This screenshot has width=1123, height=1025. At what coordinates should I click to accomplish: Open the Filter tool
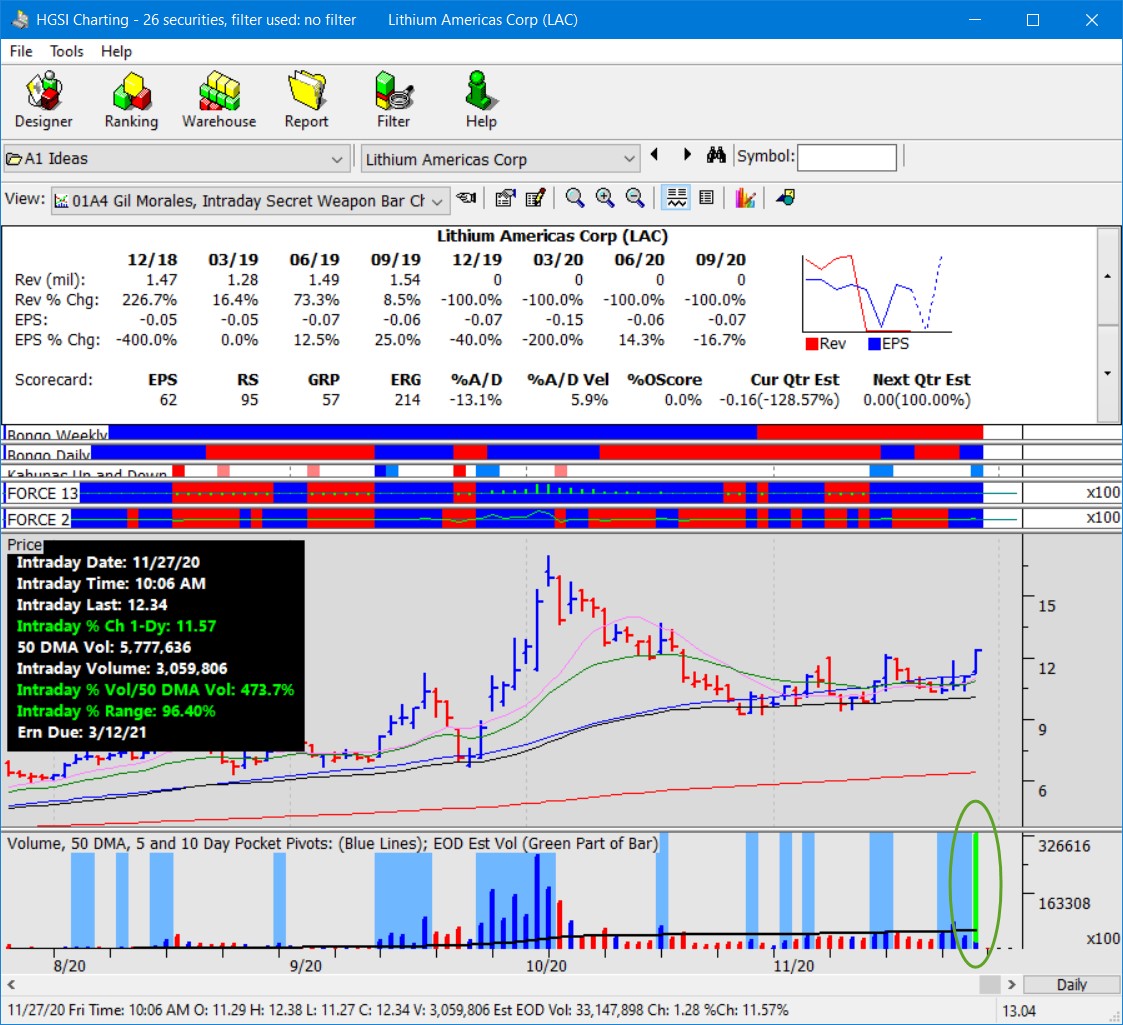click(x=393, y=100)
